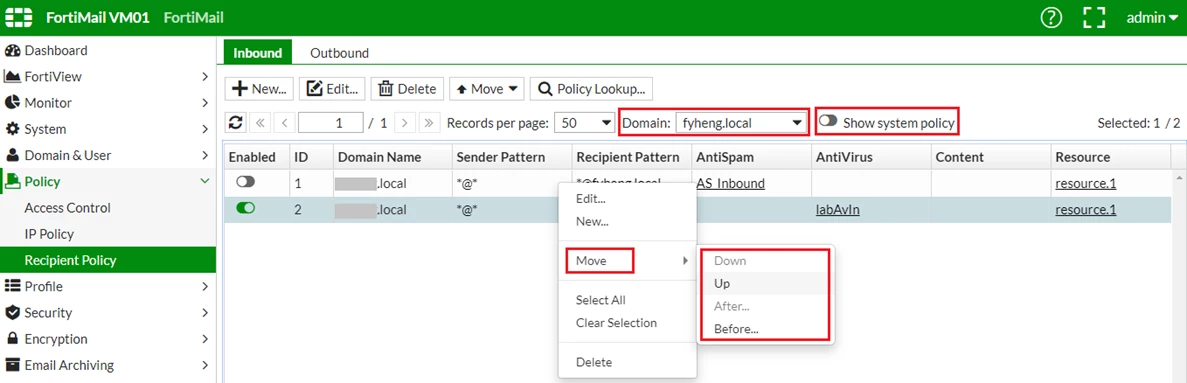Expand the FortiView menu chevron
Viewport: 1187px width, 383px height.
[204, 76]
